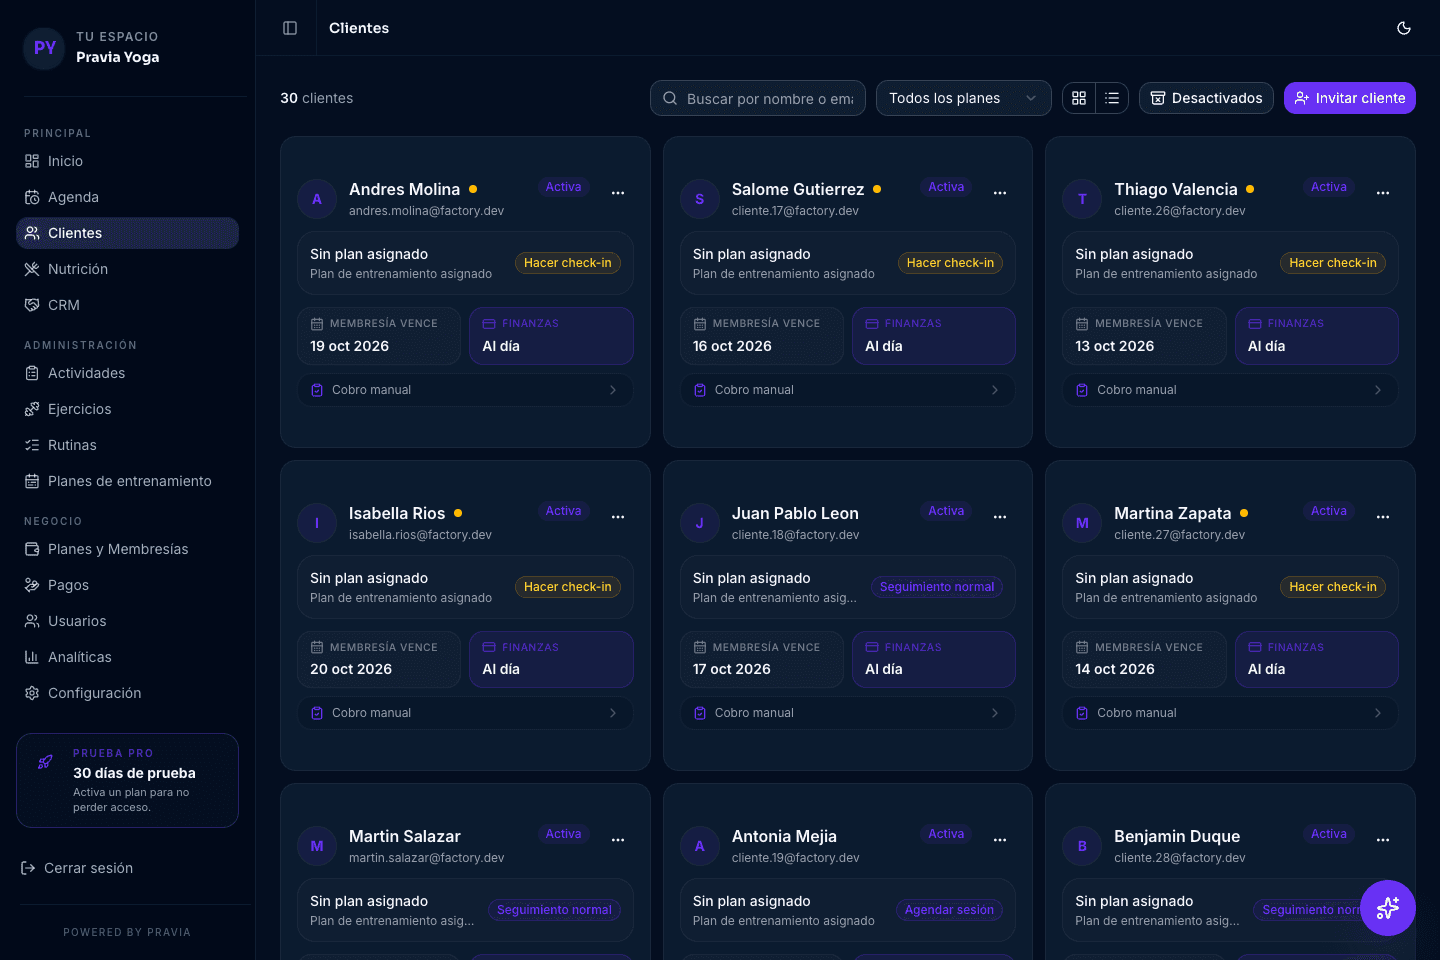The width and height of the screenshot is (1440, 960).
Task: Click the Analíticas chart icon
Action: [32, 657]
